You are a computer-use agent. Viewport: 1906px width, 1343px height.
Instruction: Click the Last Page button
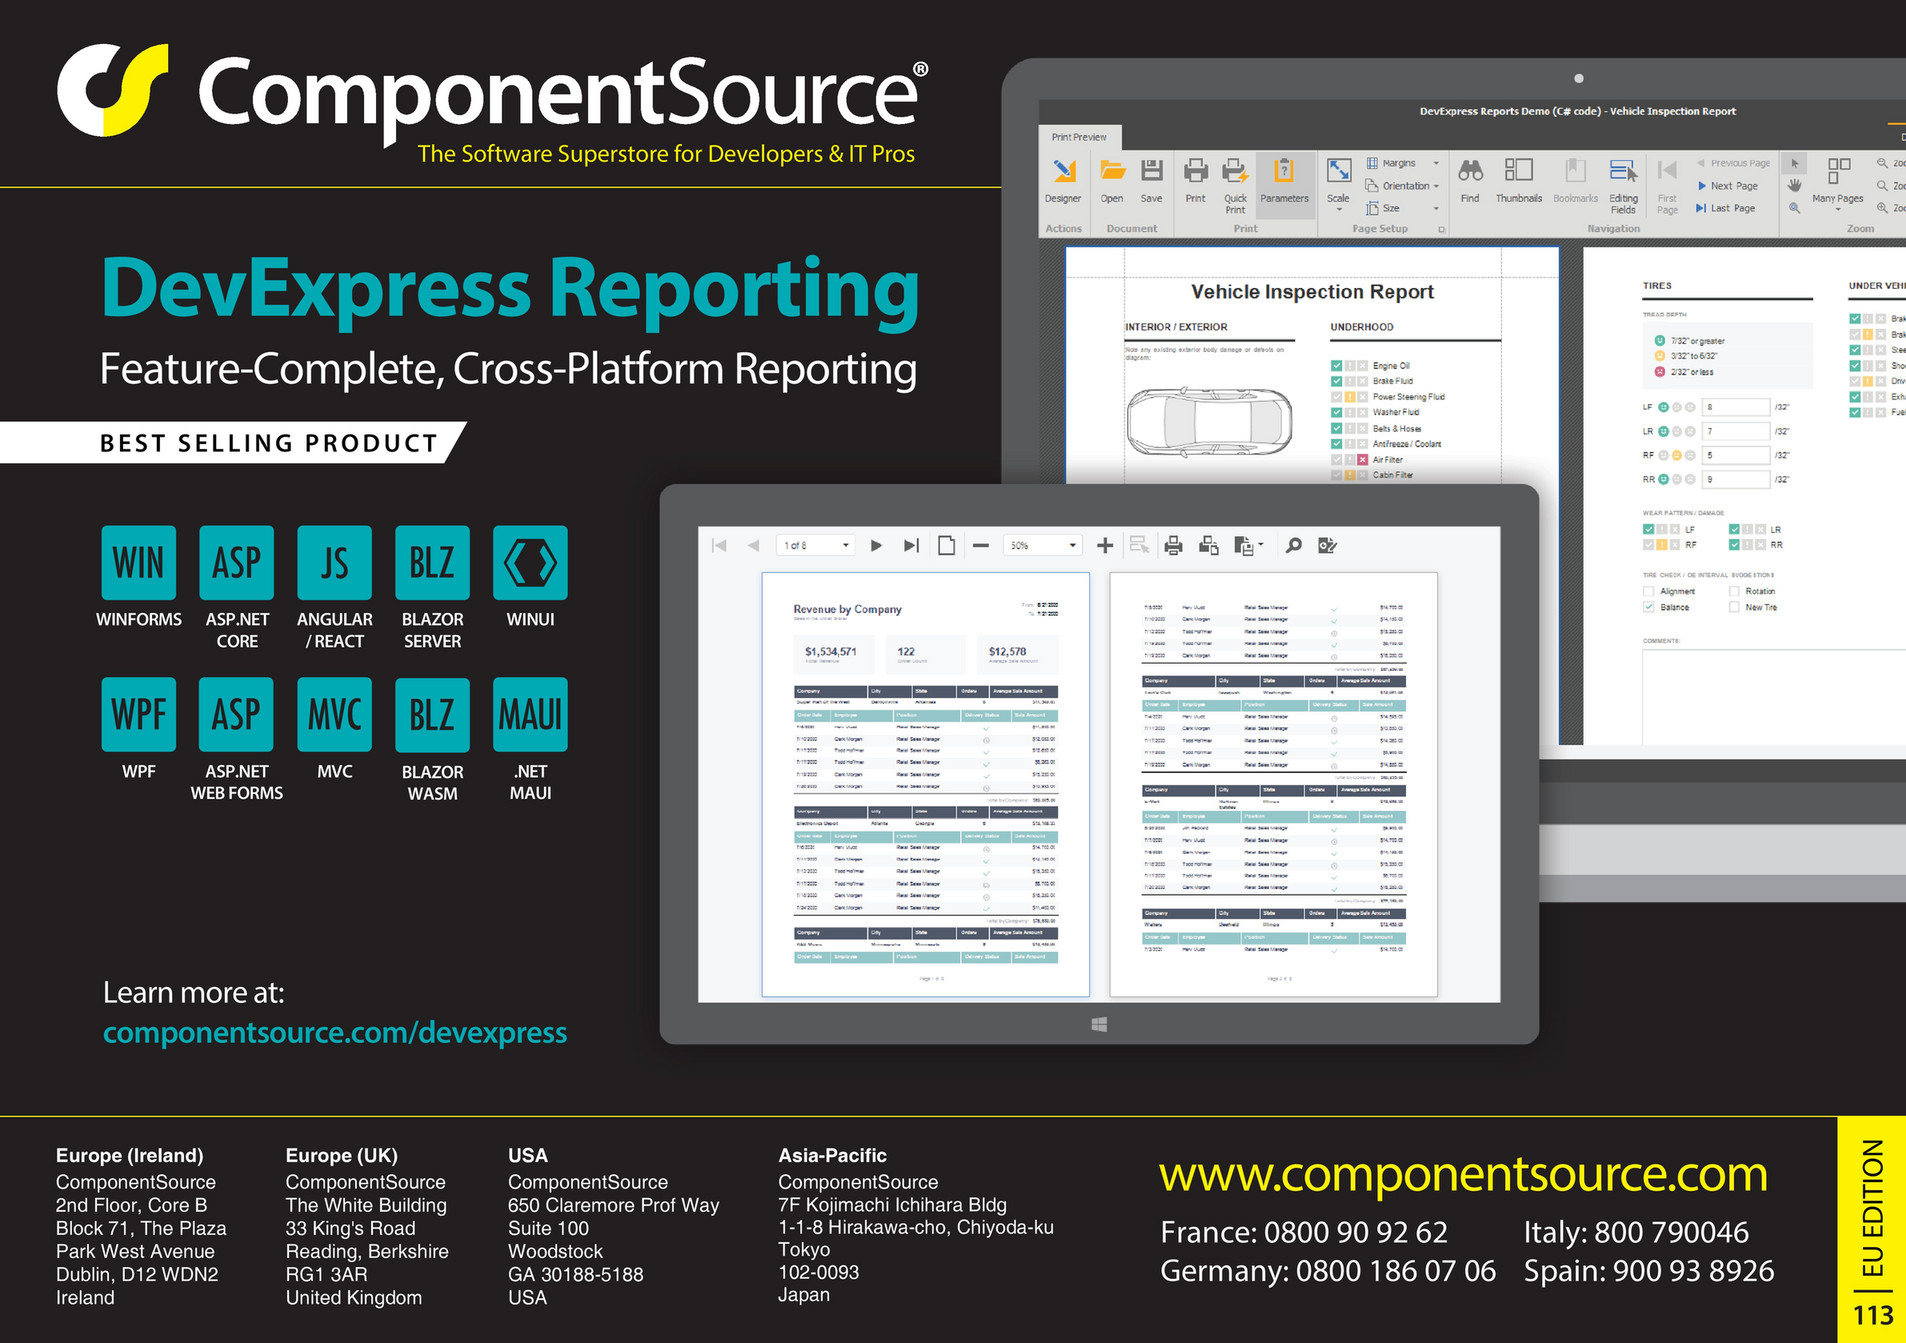pyautogui.click(x=1726, y=208)
